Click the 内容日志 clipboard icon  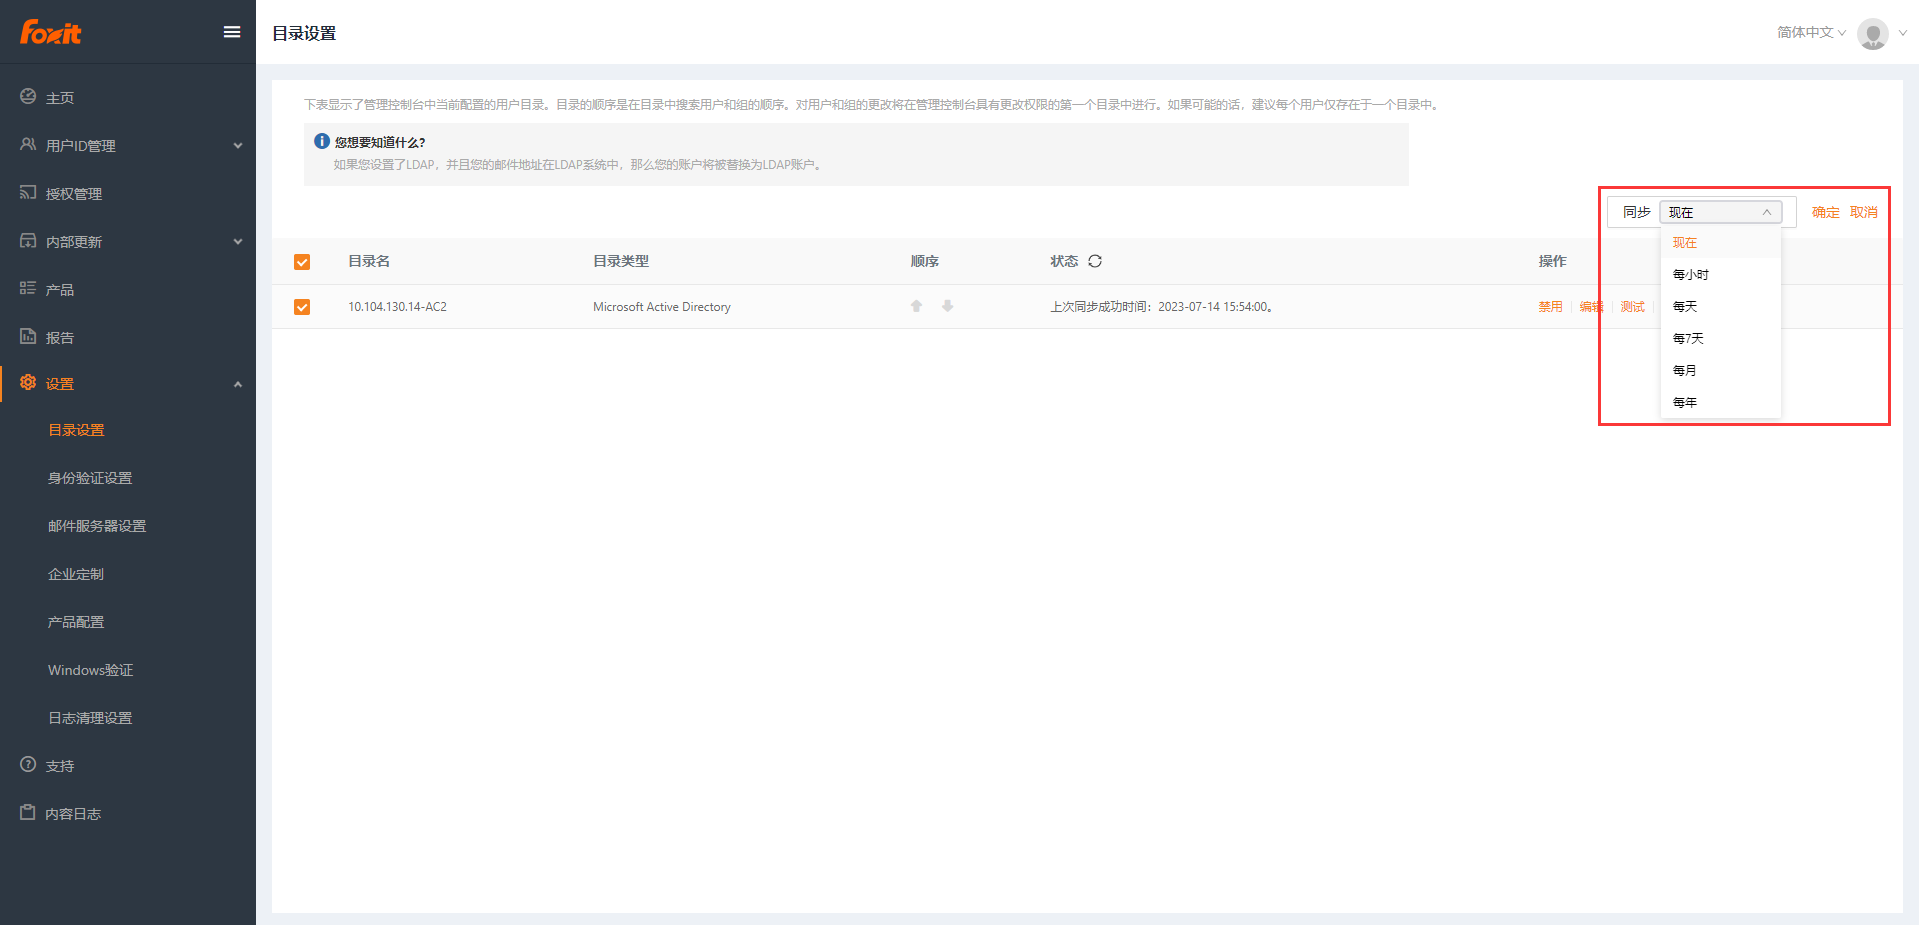coord(28,813)
